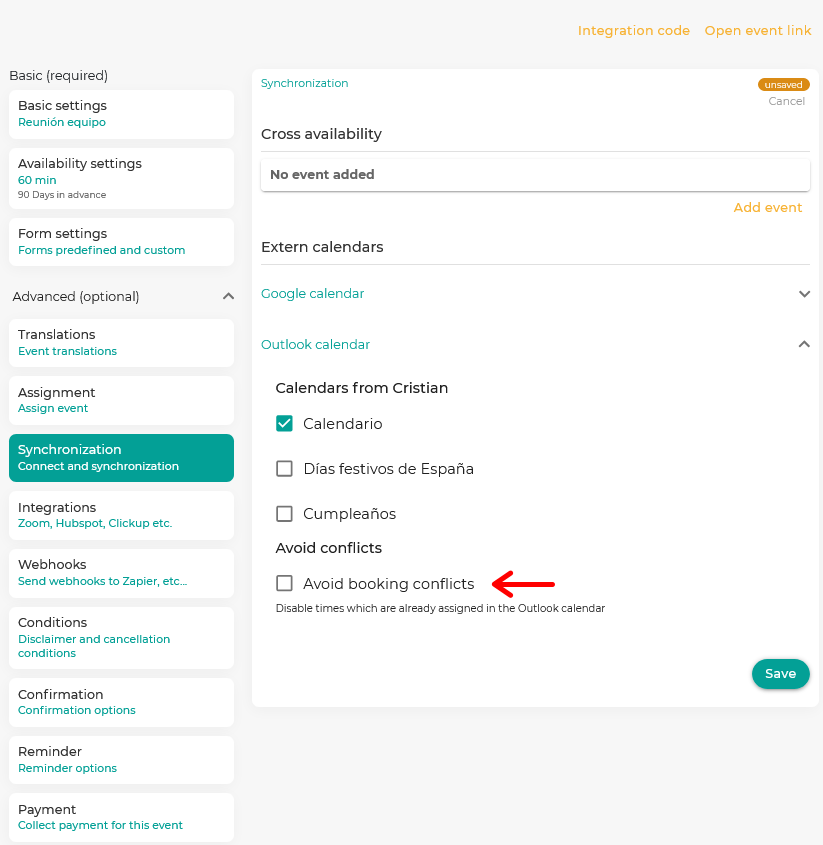Open Availability settings in the sidebar

(121, 178)
